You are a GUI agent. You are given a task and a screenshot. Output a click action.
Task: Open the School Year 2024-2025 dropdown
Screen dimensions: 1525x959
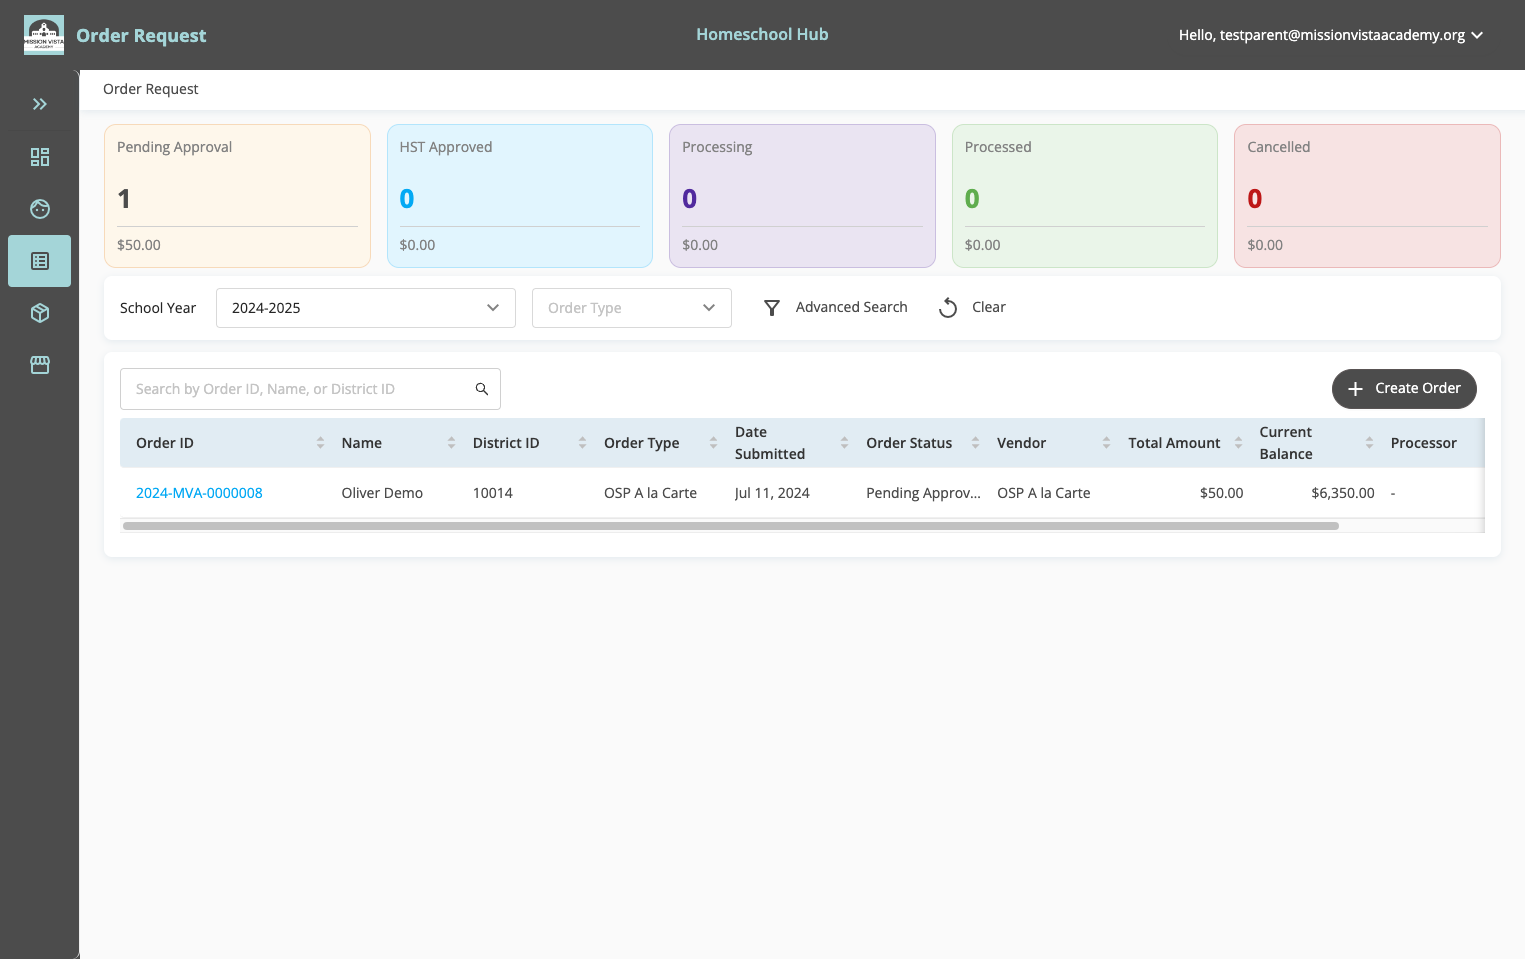click(x=366, y=308)
